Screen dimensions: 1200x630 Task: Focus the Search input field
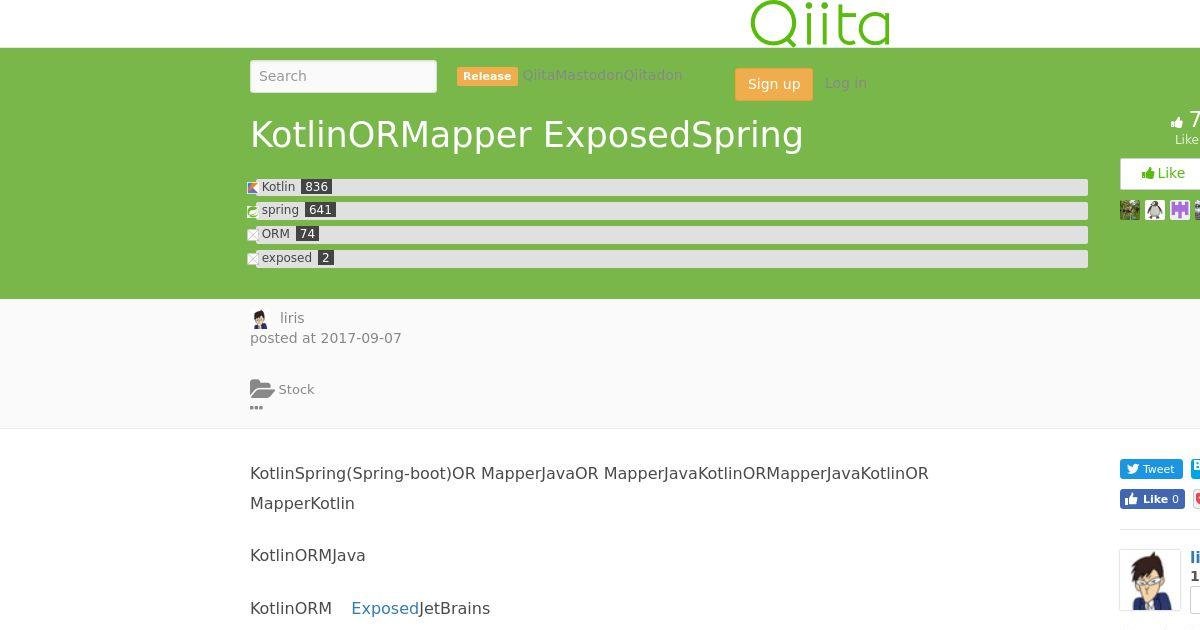[x=343, y=76]
